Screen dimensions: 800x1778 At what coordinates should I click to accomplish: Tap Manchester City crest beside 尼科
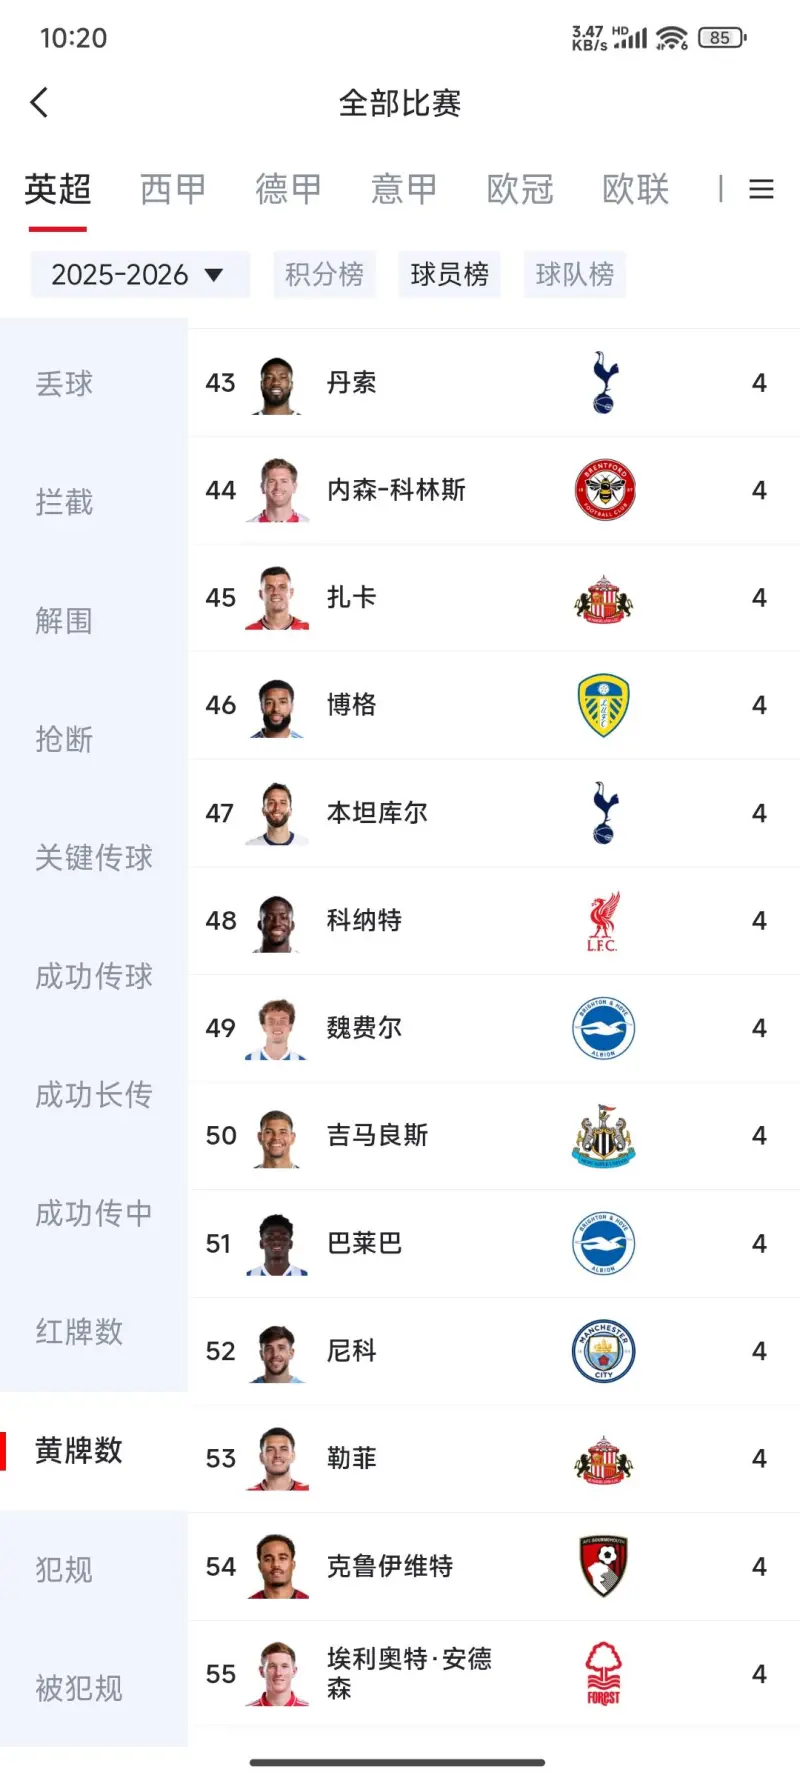point(603,1350)
